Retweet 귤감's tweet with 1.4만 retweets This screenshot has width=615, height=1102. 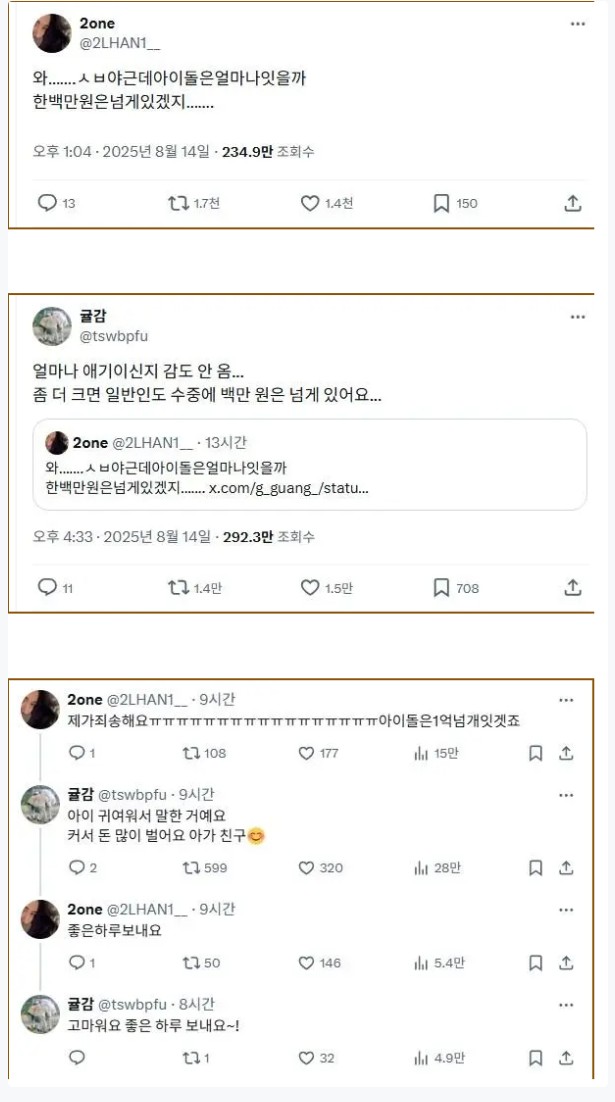pyautogui.click(x=178, y=588)
